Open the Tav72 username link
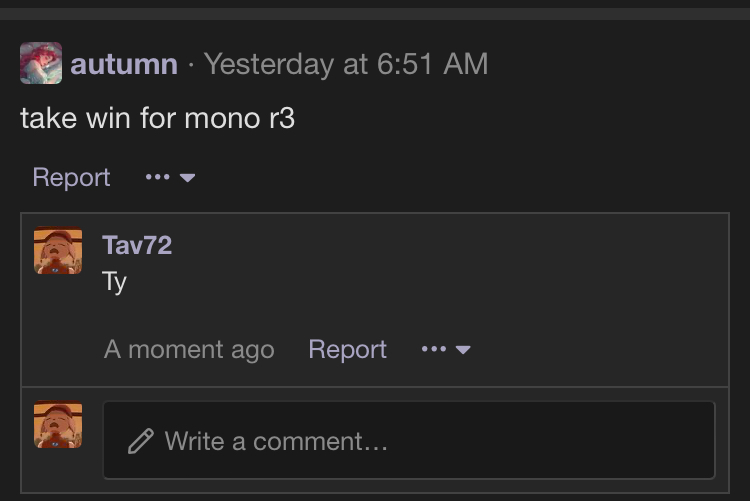This screenshot has height=501, width=750. [137, 245]
